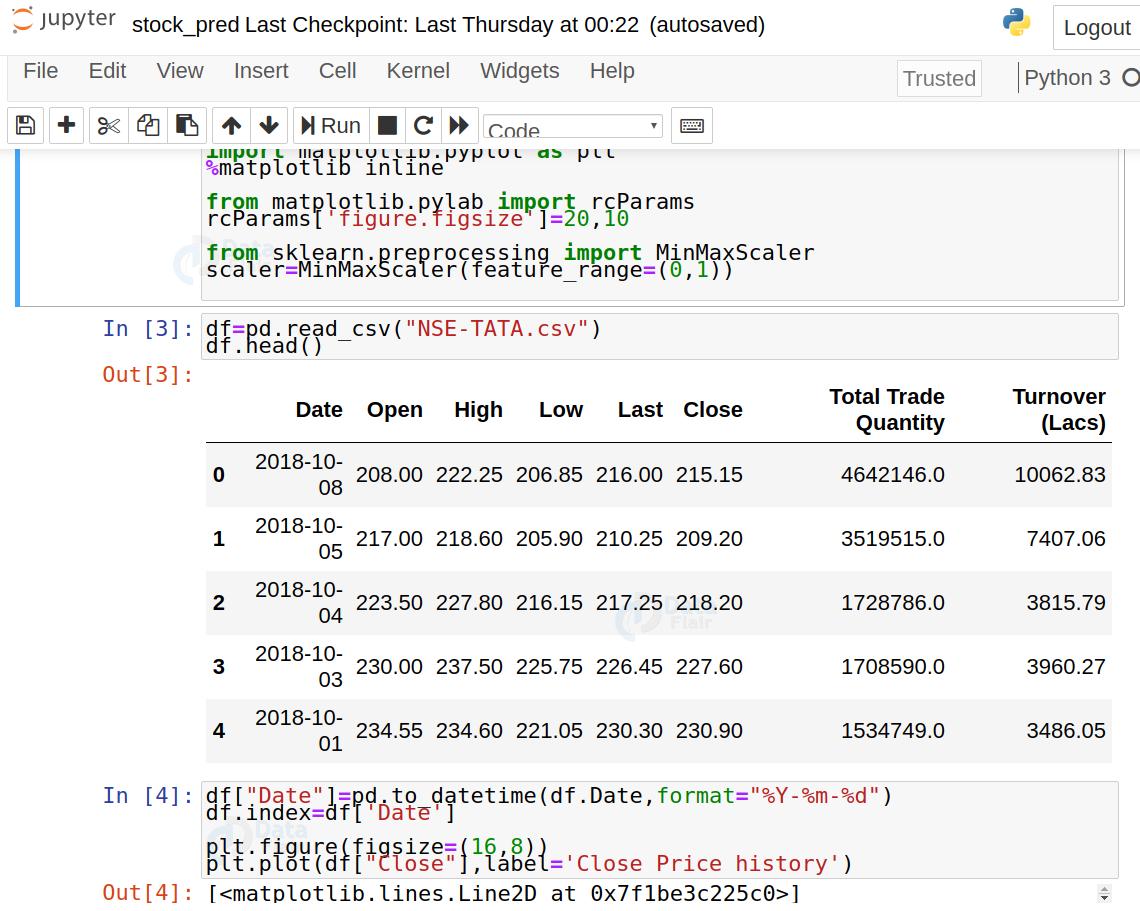Open the File menu
The height and width of the screenshot is (911, 1140).
tap(41, 71)
